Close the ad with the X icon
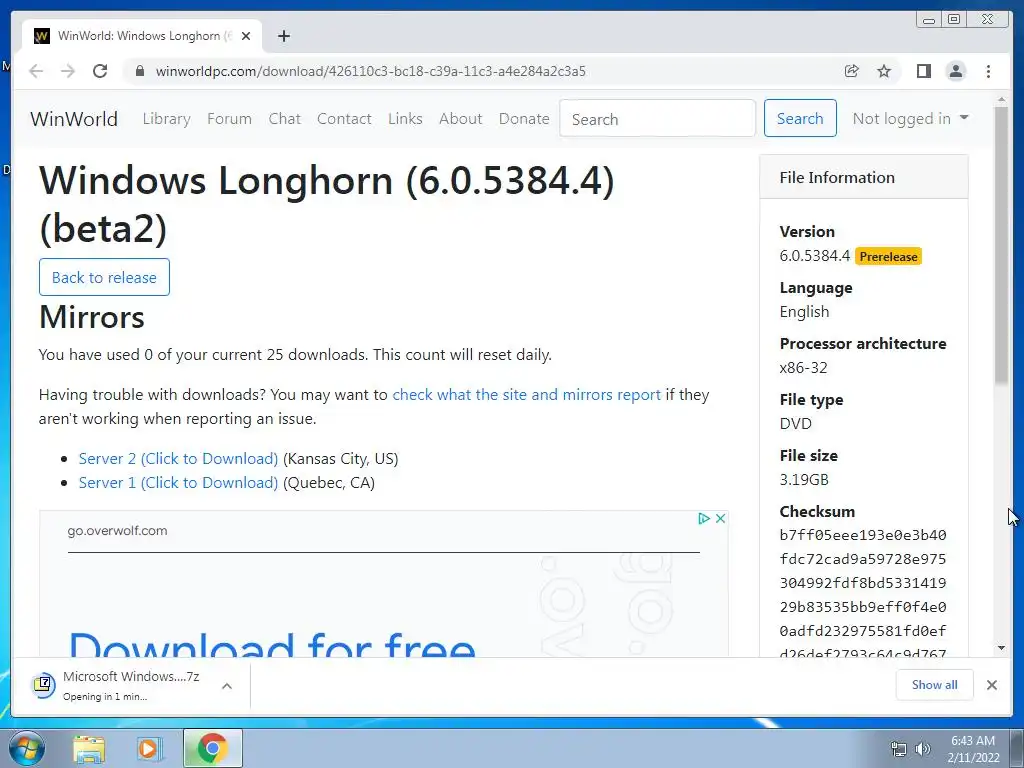The height and width of the screenshot is (768, 1024). (720, 519)
